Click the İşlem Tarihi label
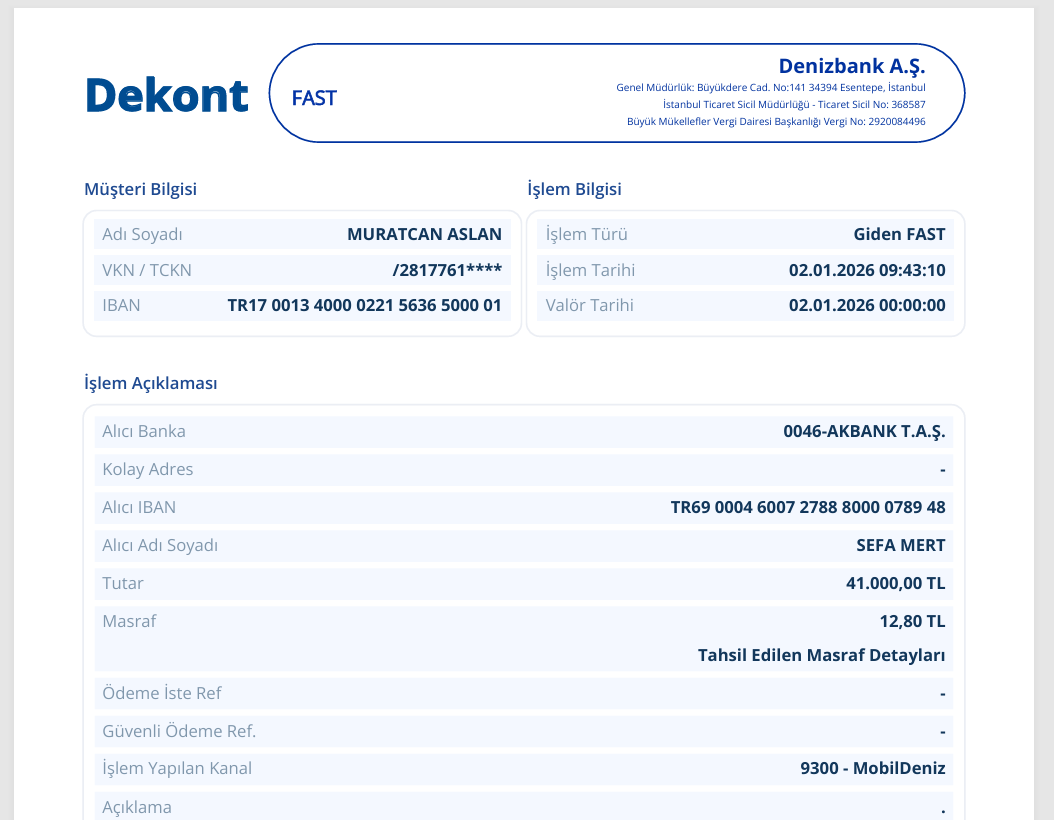The image size is (1054, 820). 590,270
